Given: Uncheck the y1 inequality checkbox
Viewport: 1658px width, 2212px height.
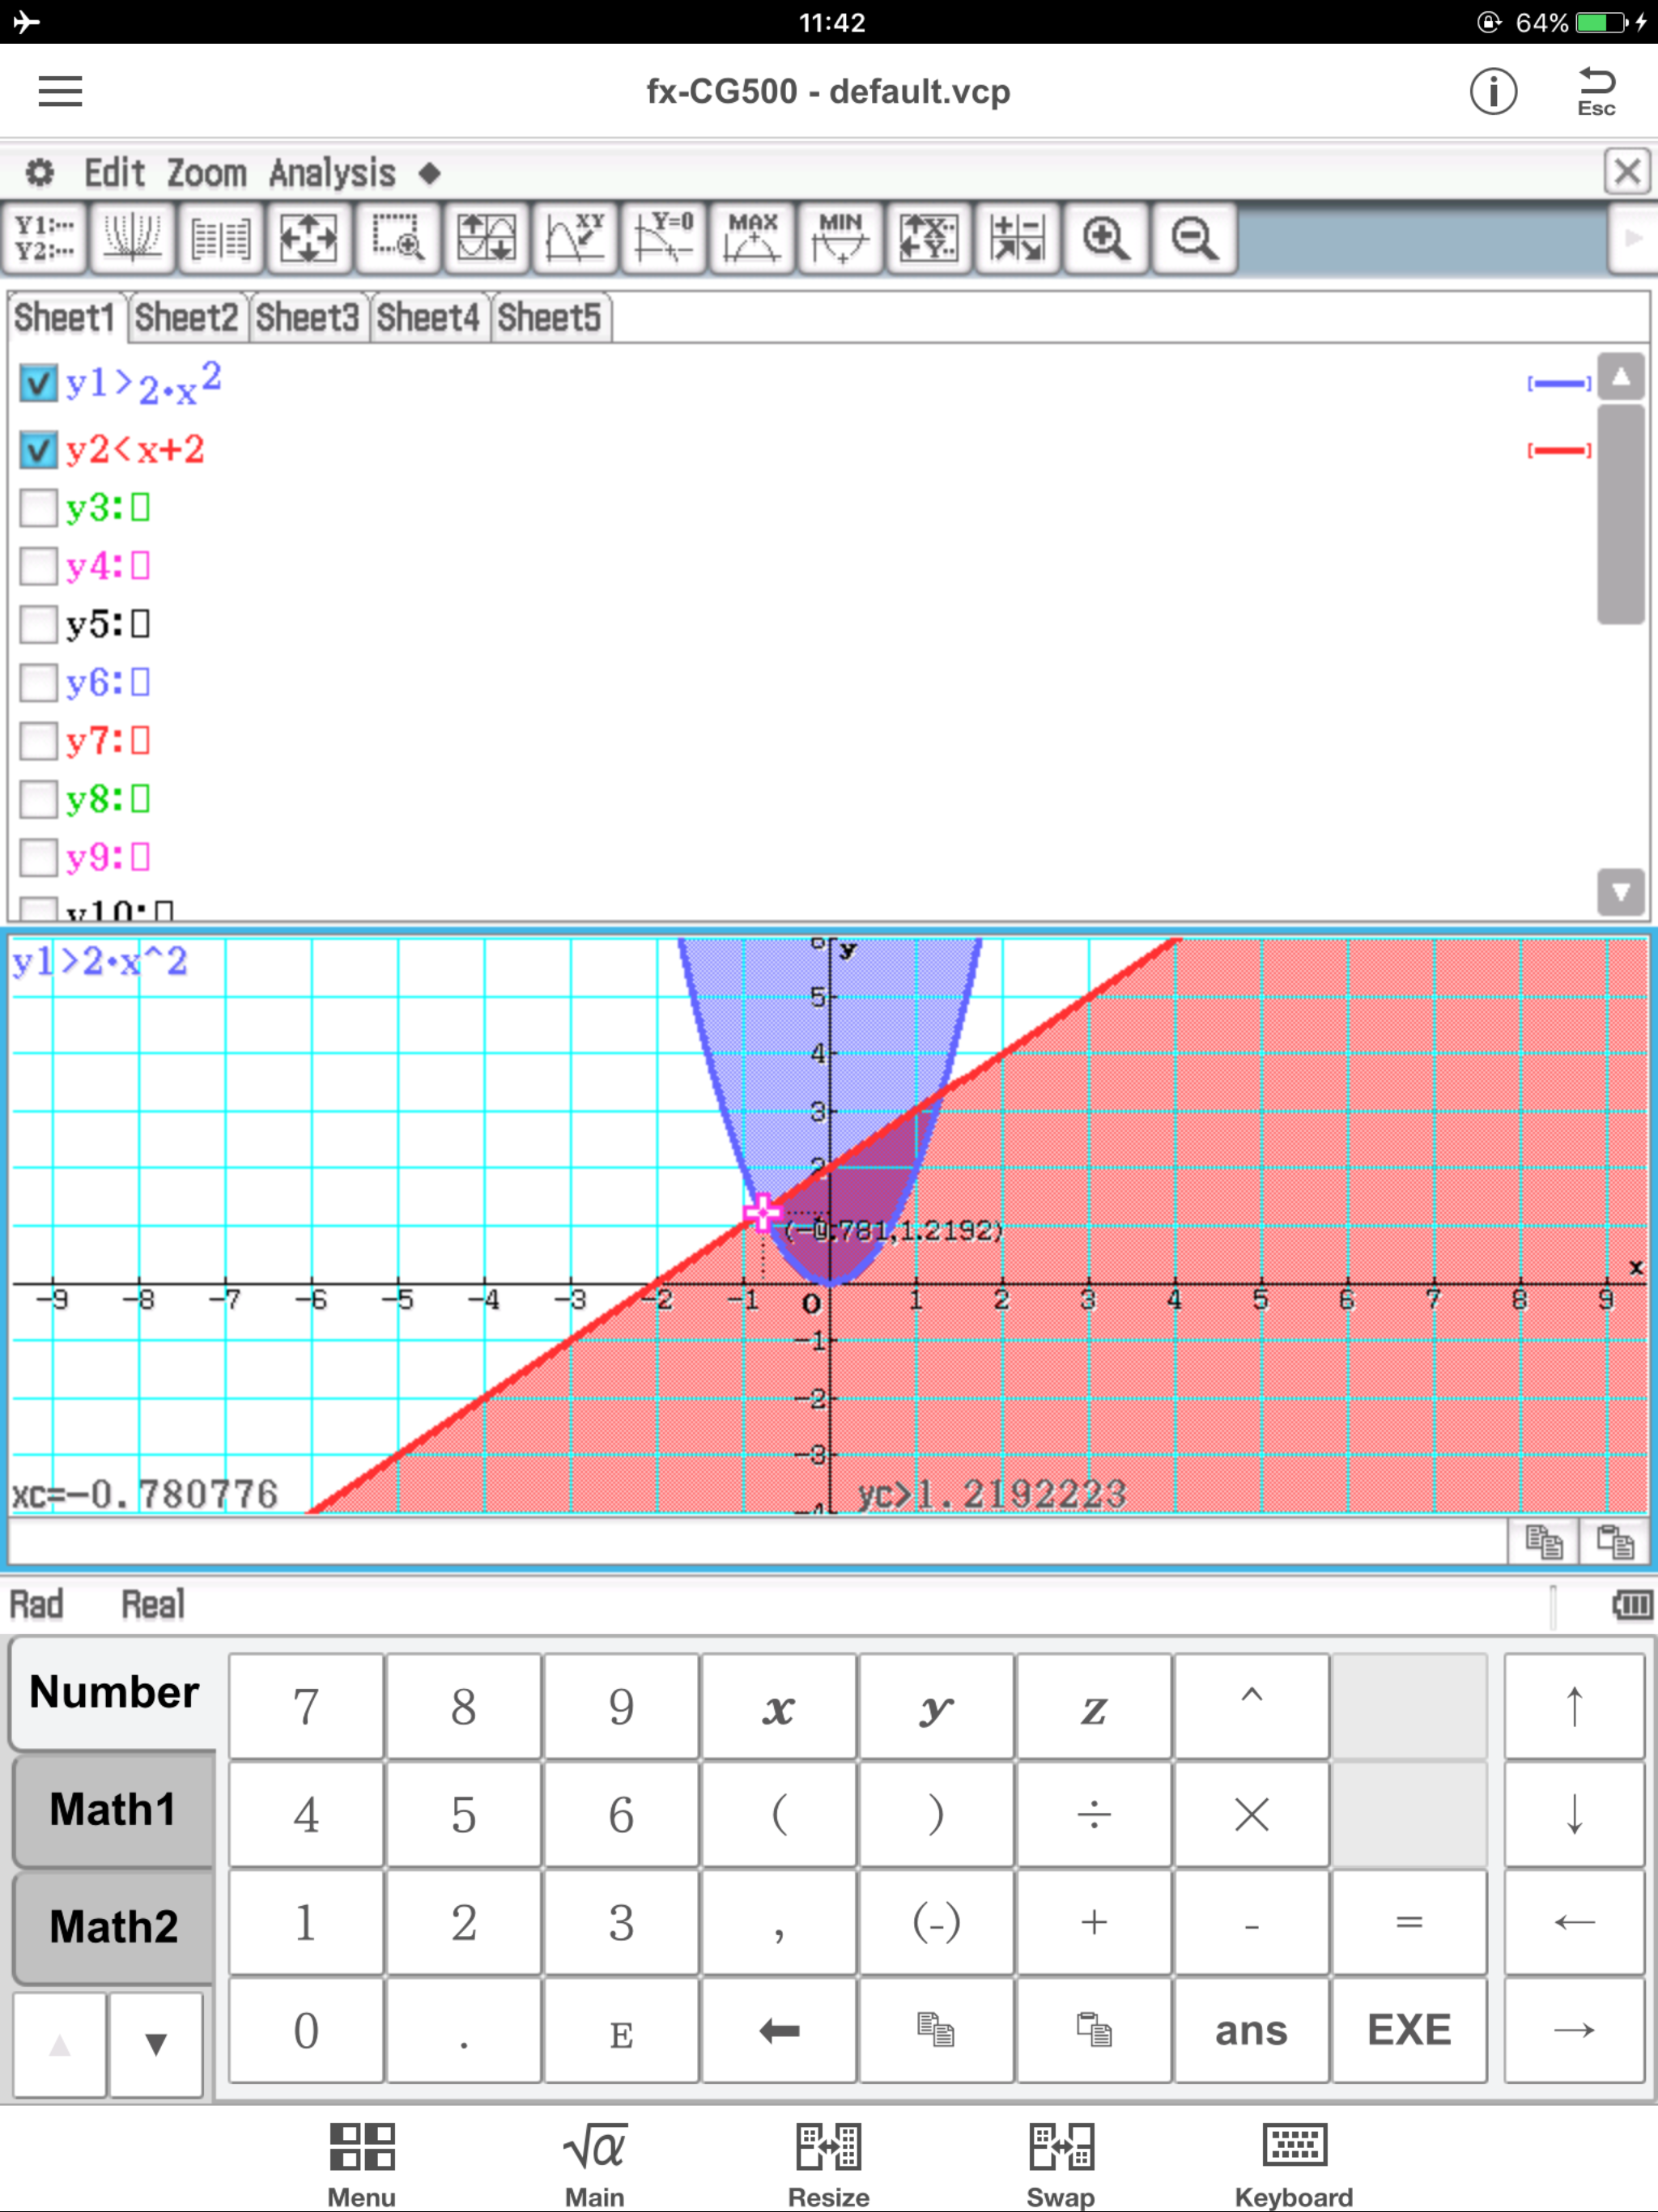Looking at the screenshot, I should 38,384.
